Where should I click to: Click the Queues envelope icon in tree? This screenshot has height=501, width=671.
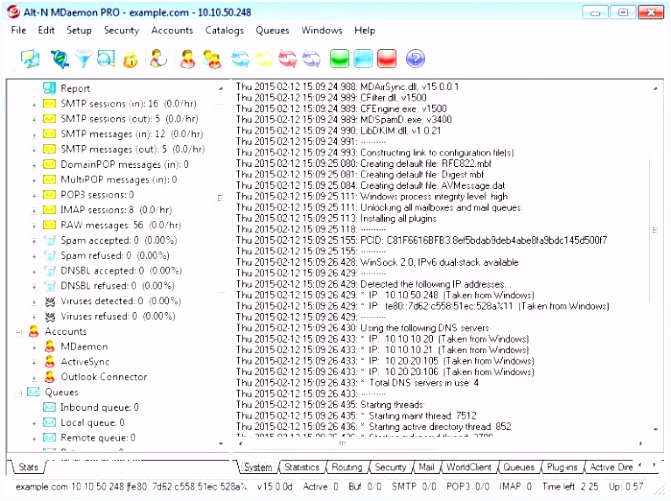point(33,392)
